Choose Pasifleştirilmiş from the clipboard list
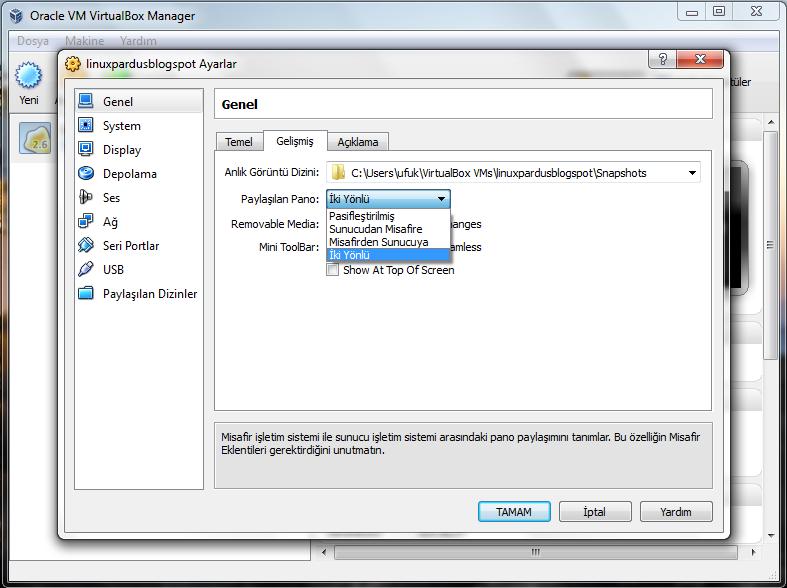 388,216
